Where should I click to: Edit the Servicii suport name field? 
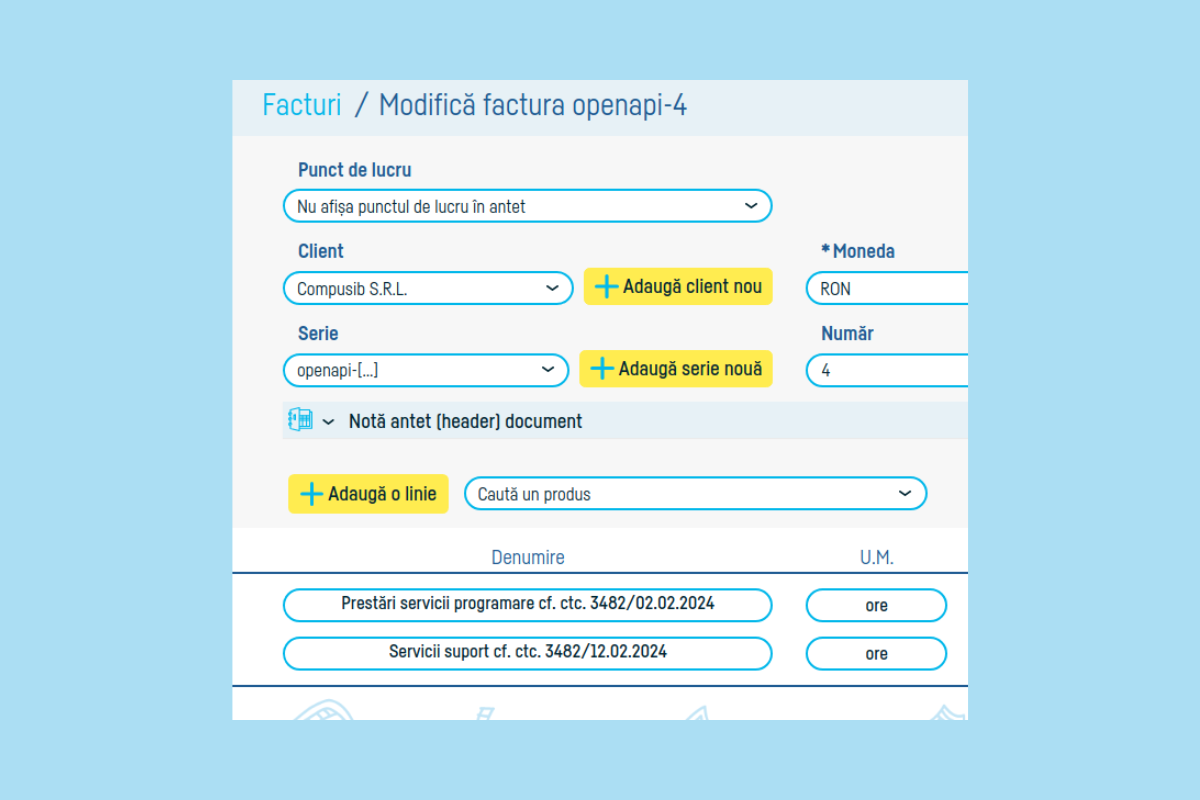click(527, 653)
